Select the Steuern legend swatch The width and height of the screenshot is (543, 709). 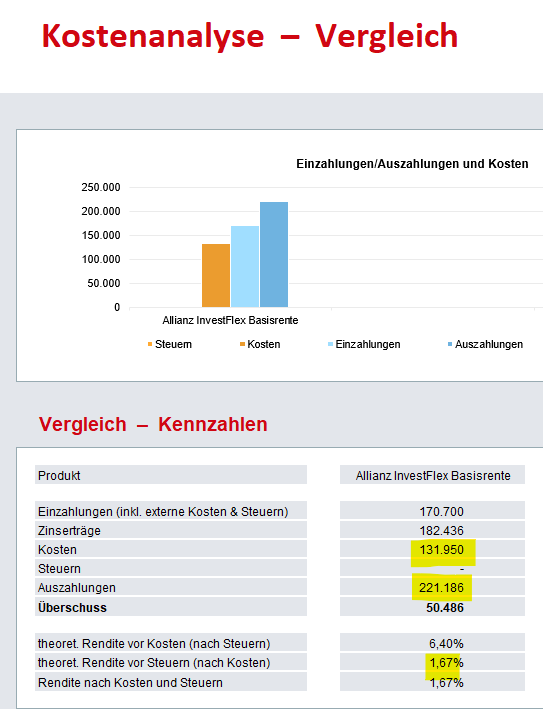pos(150,345)
